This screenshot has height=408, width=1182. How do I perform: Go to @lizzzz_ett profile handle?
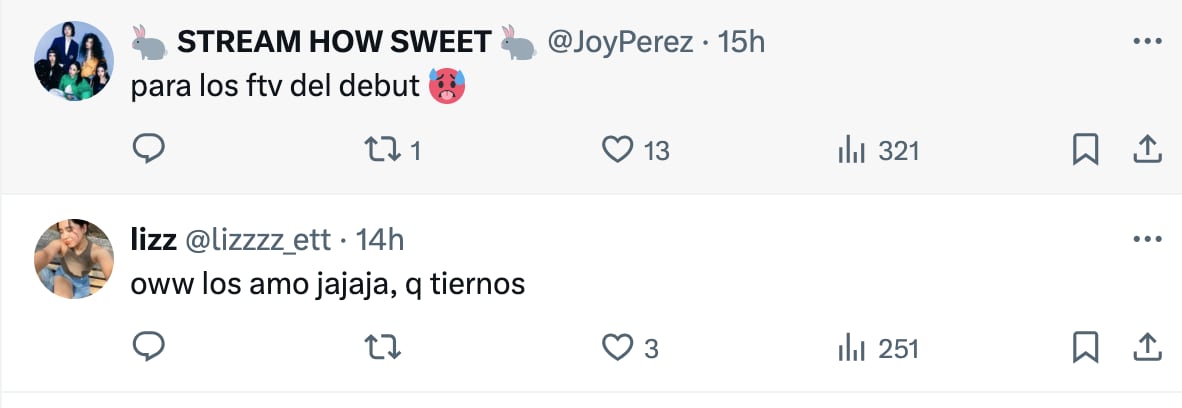256,240
